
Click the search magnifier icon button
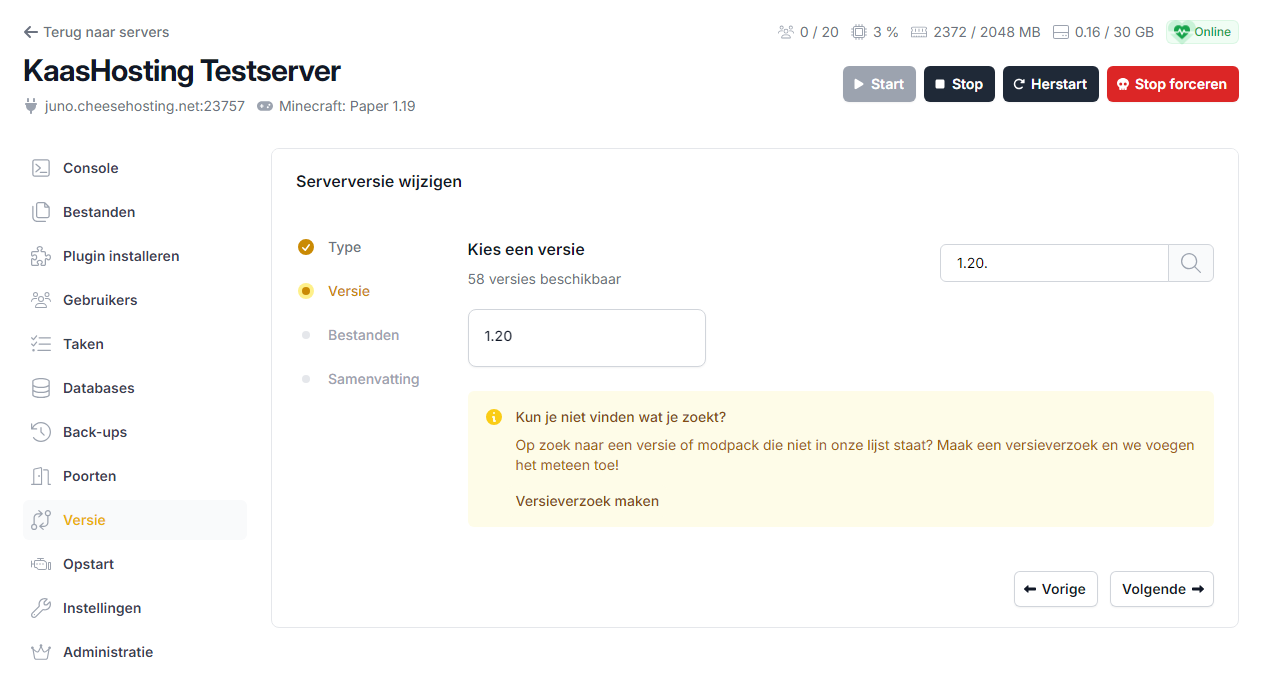tap(1190, 263)
